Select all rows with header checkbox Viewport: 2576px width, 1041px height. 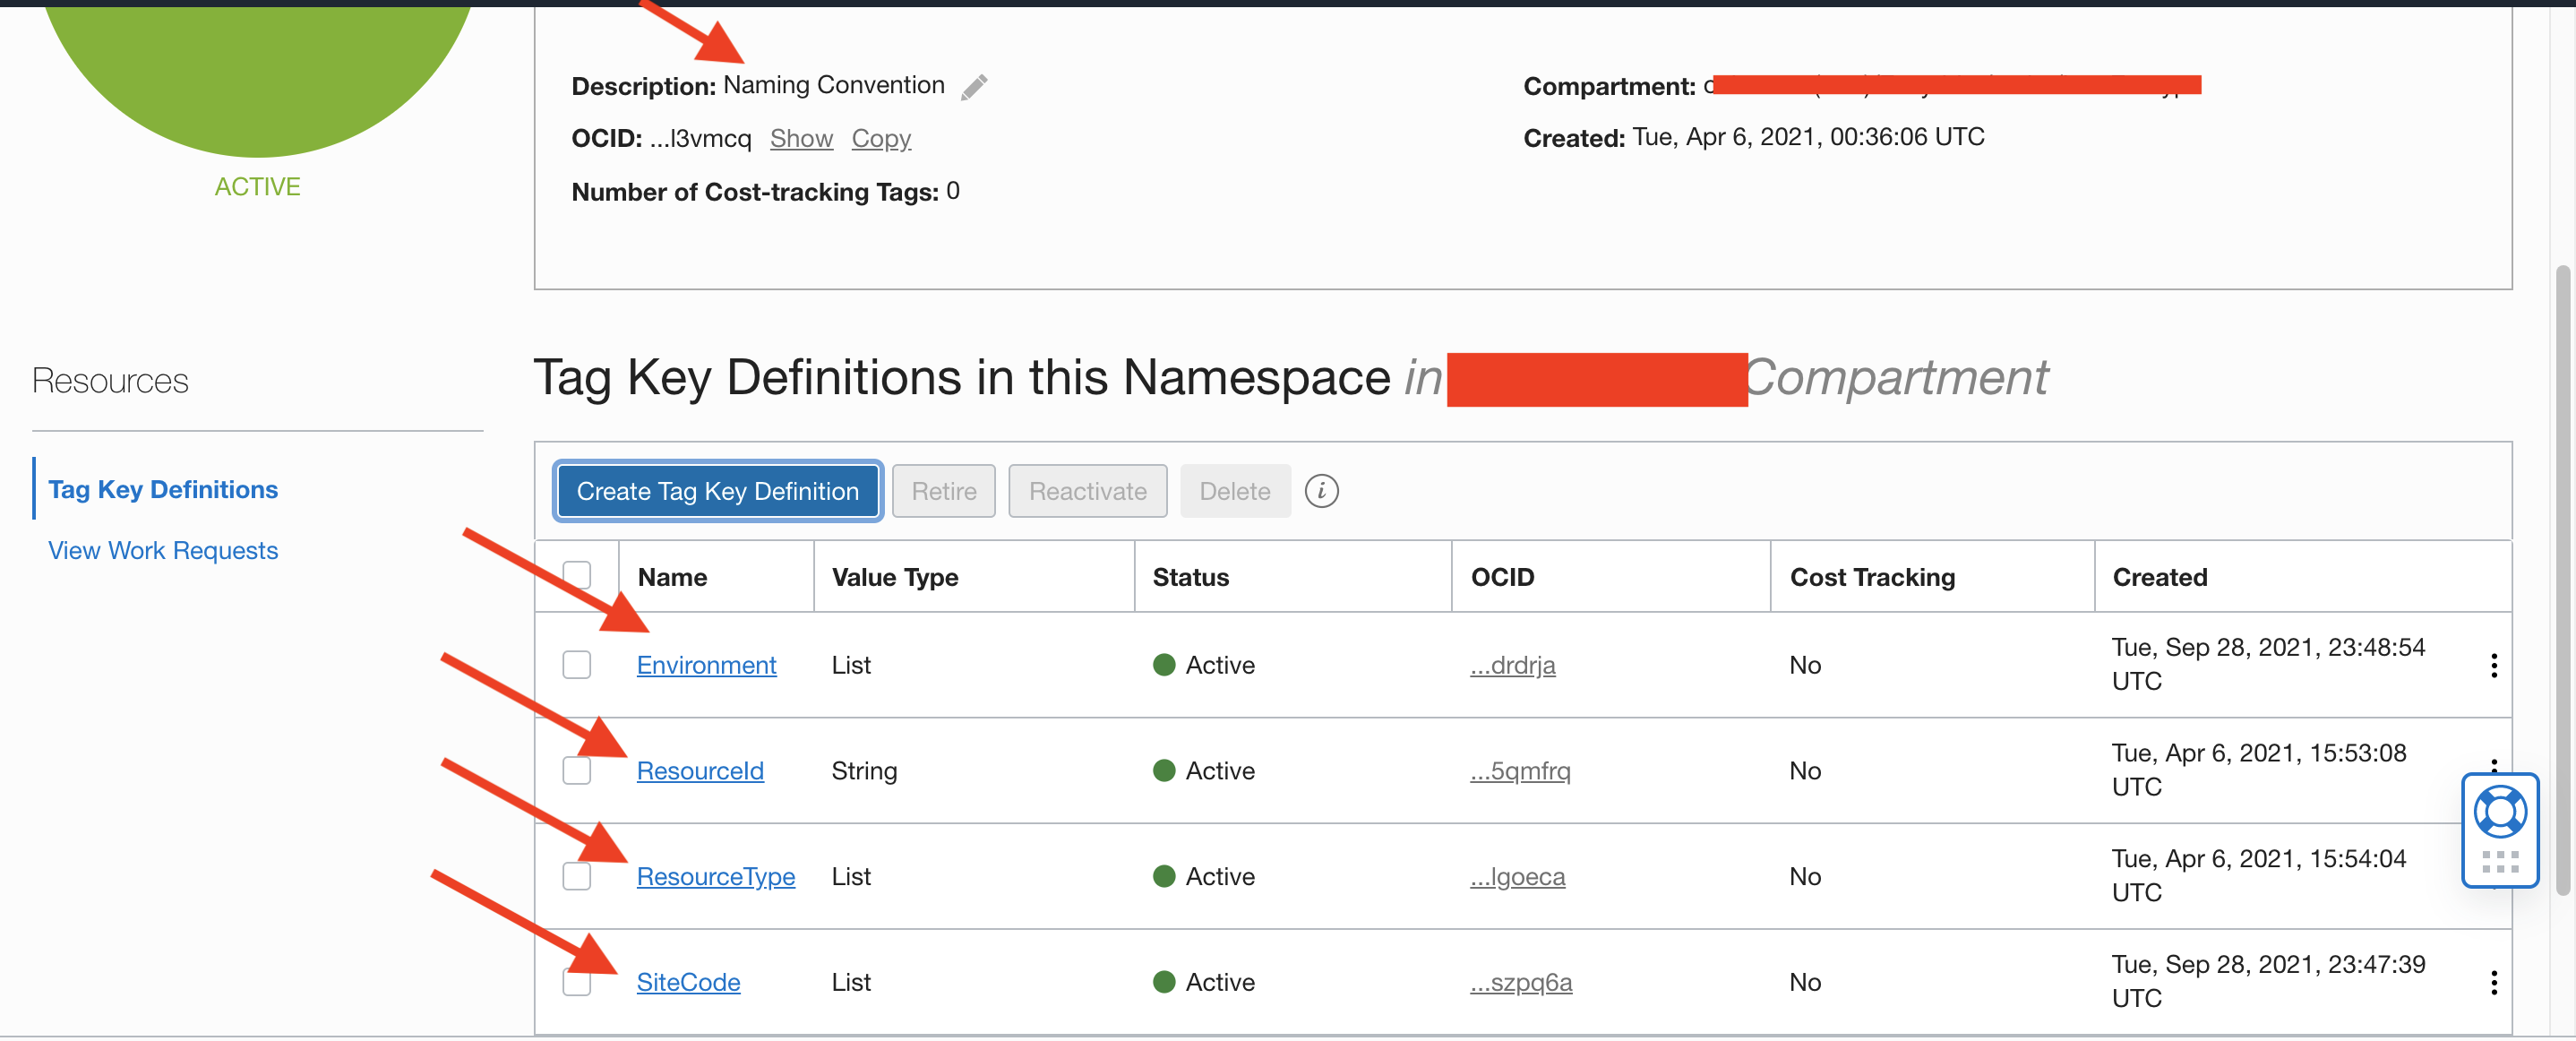click(x=577, y=576)
